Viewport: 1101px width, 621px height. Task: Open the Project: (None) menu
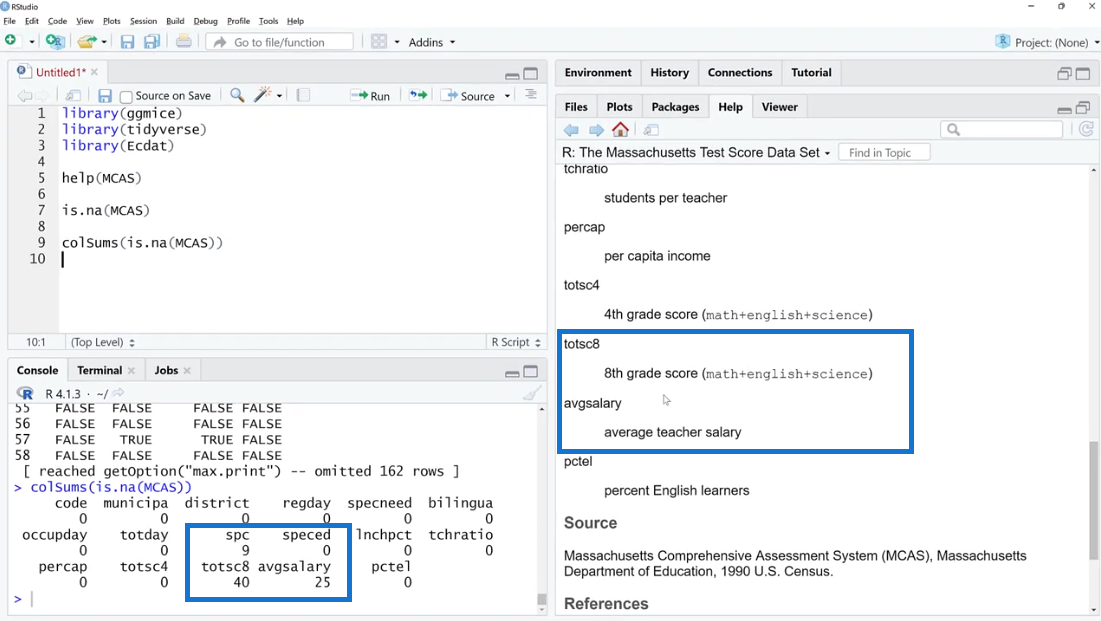pos(1047,42)
